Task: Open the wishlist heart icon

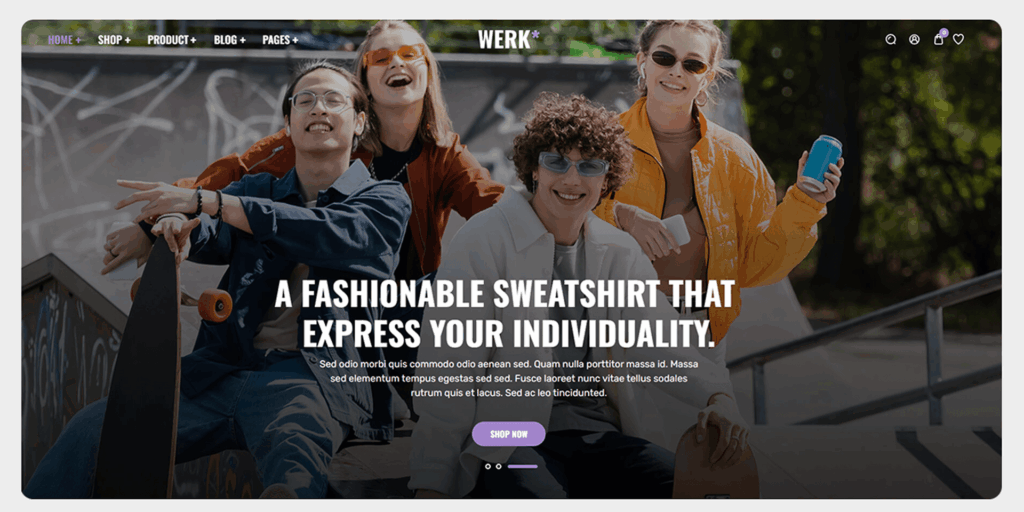Action: pyautogui.click(x=958, y=39)
